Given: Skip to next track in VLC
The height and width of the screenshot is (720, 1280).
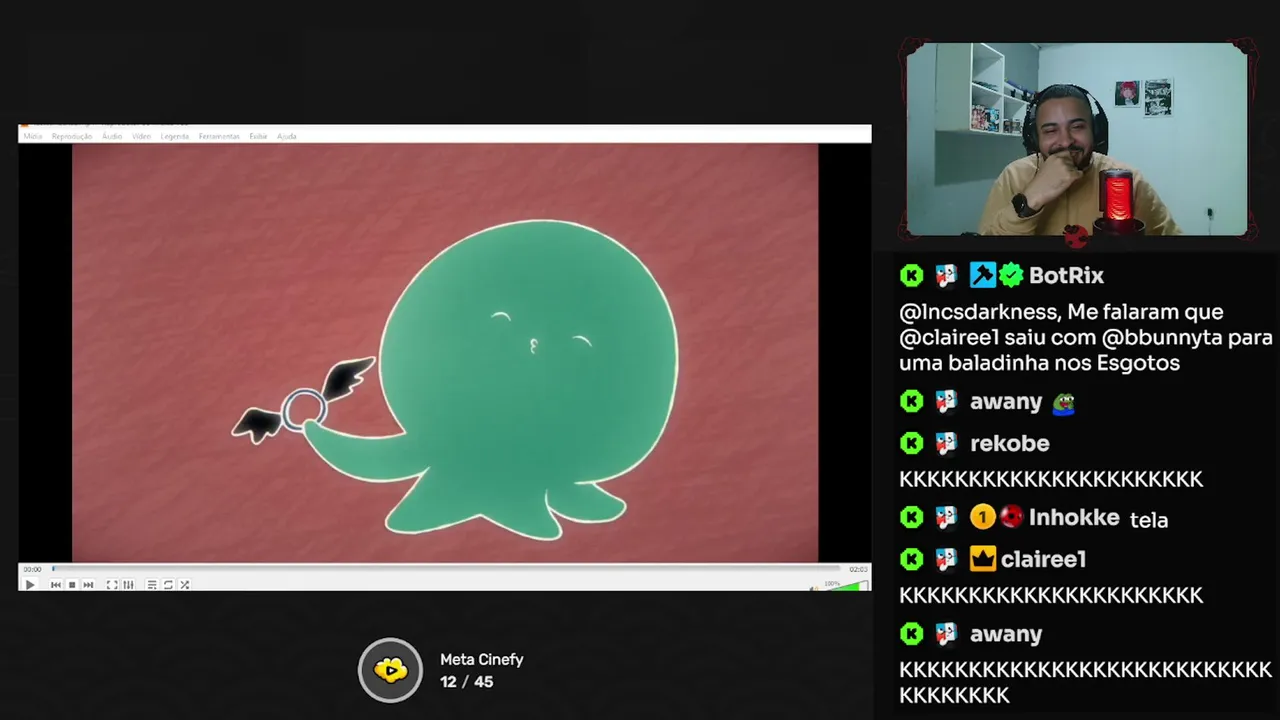Looking at the screenshot, I should click(88, 585).
